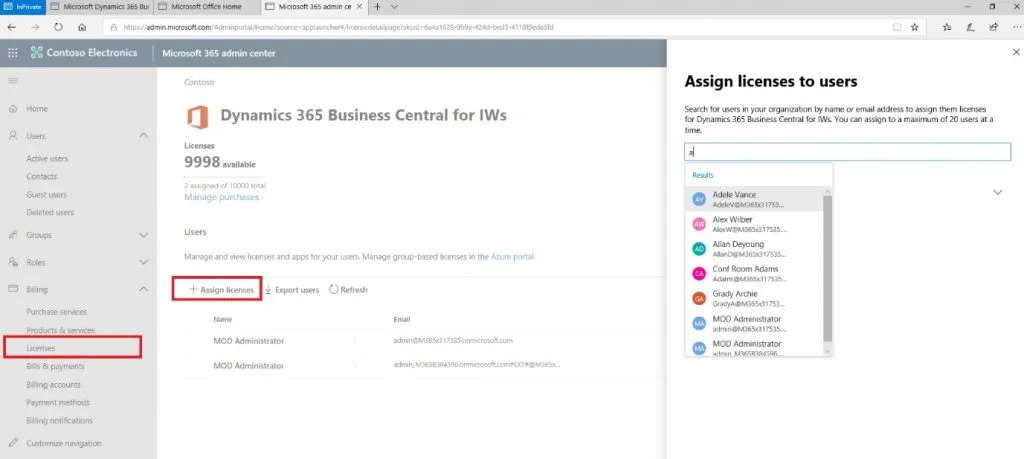Open browser settings ellipsis menu
Screen dimensions: 1024x459
[x=1016, y=27]
